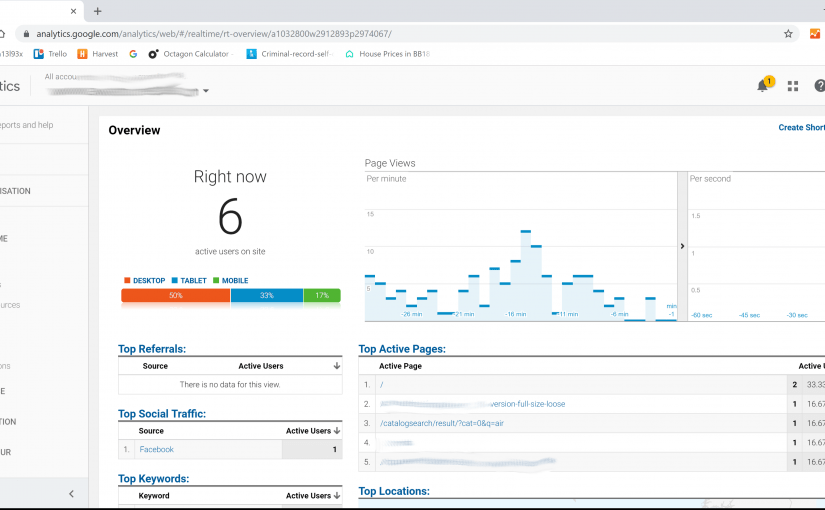Click the Create Shortcut link
825x510 pixels.
pyautogui.click(x=801, y=128)
